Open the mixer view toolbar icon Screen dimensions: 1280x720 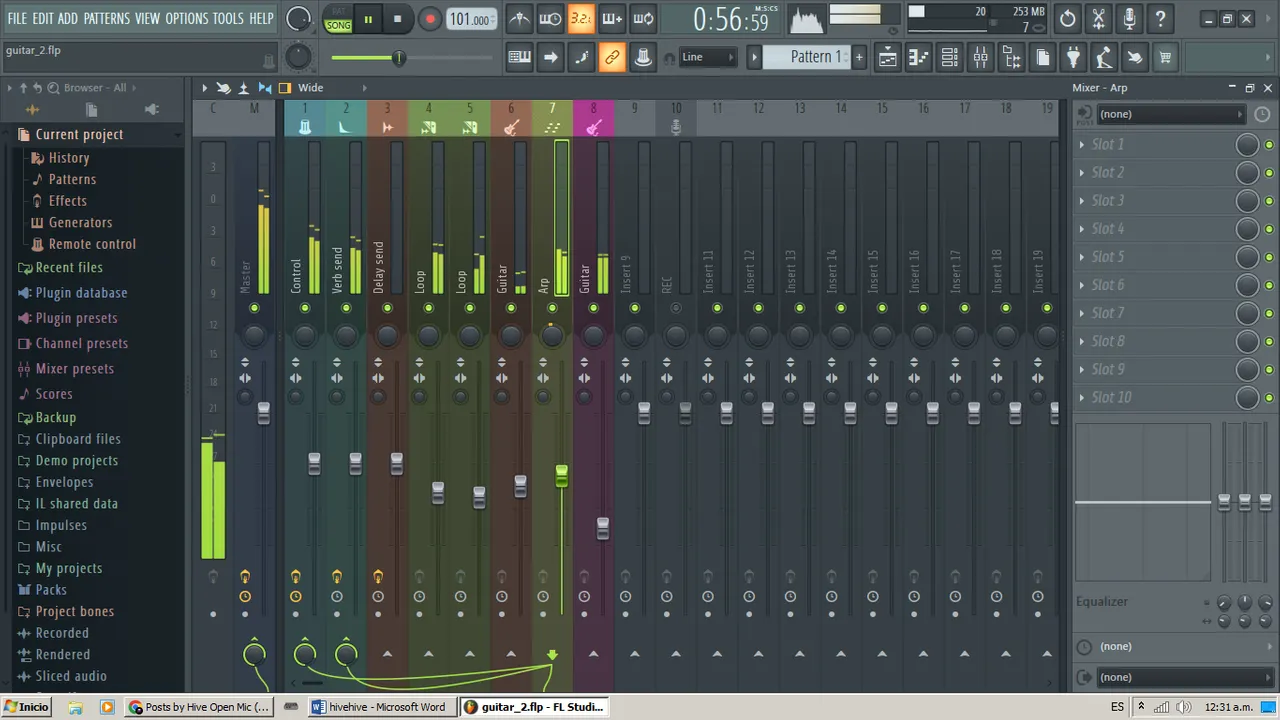coord(980,57)
